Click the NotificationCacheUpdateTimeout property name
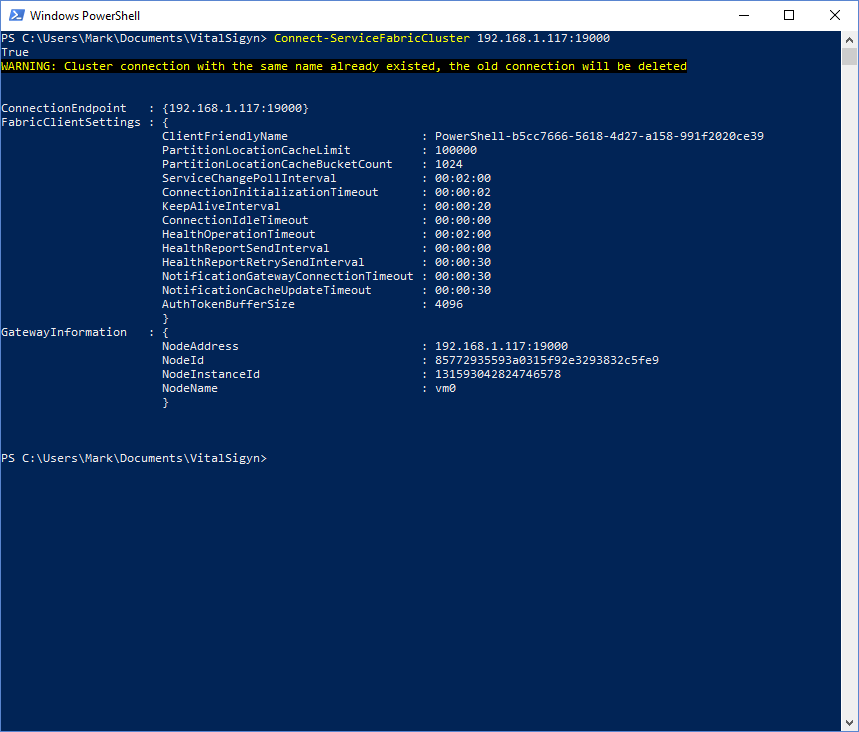859x732 pixels. pyautogui.click(x=266, y=290)
